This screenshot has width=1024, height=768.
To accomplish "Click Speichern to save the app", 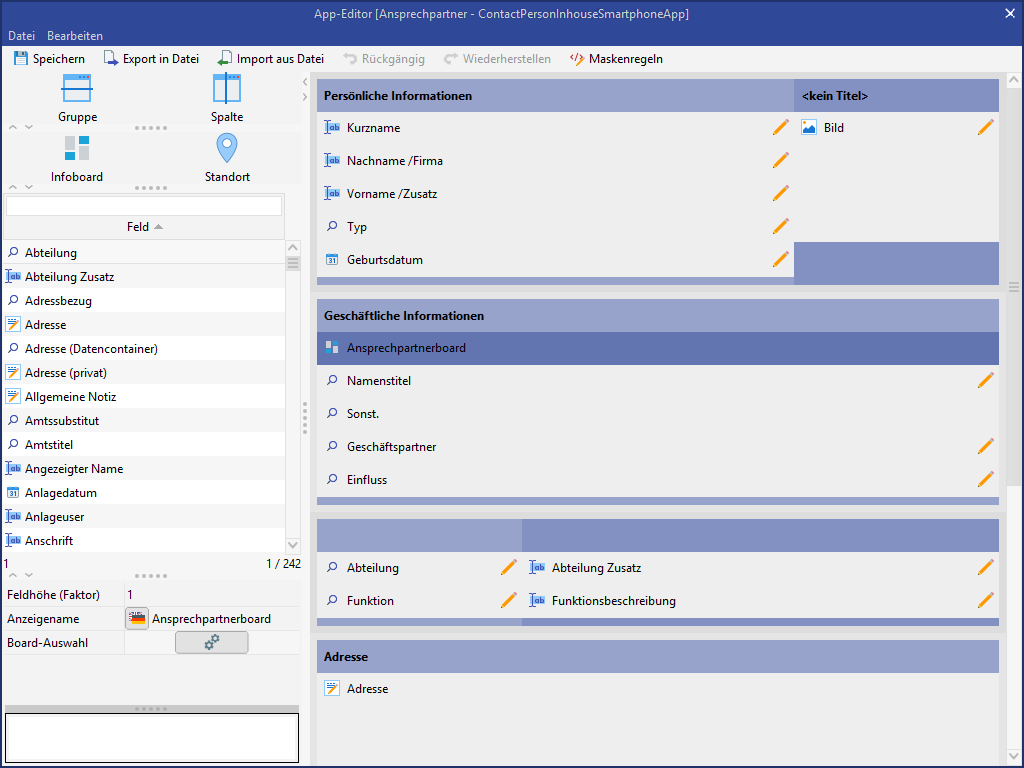I will pos(49,59).
